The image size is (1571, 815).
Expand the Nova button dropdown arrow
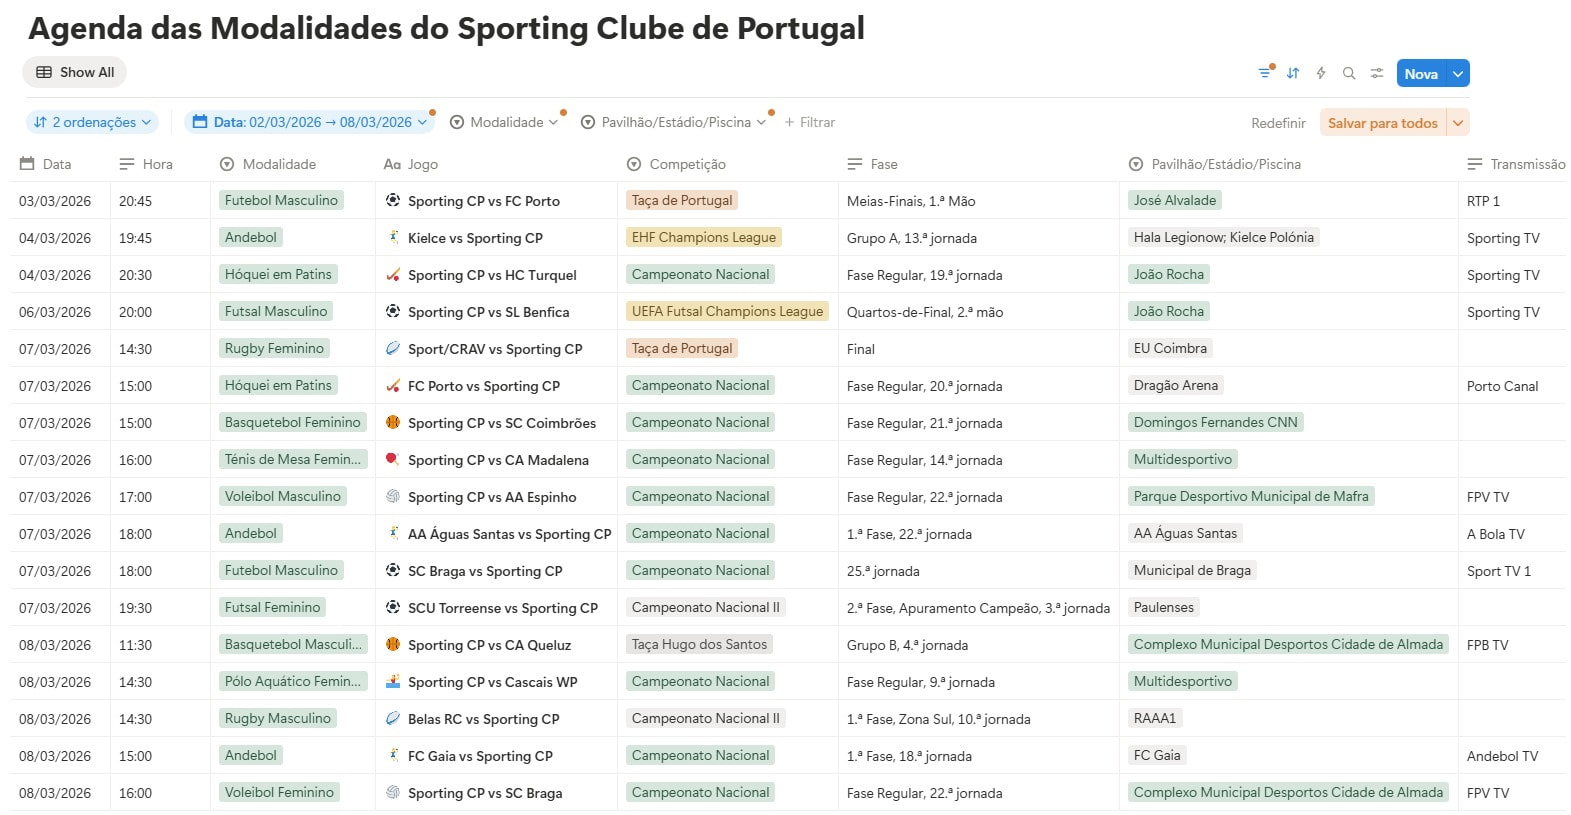[1458, 73]
